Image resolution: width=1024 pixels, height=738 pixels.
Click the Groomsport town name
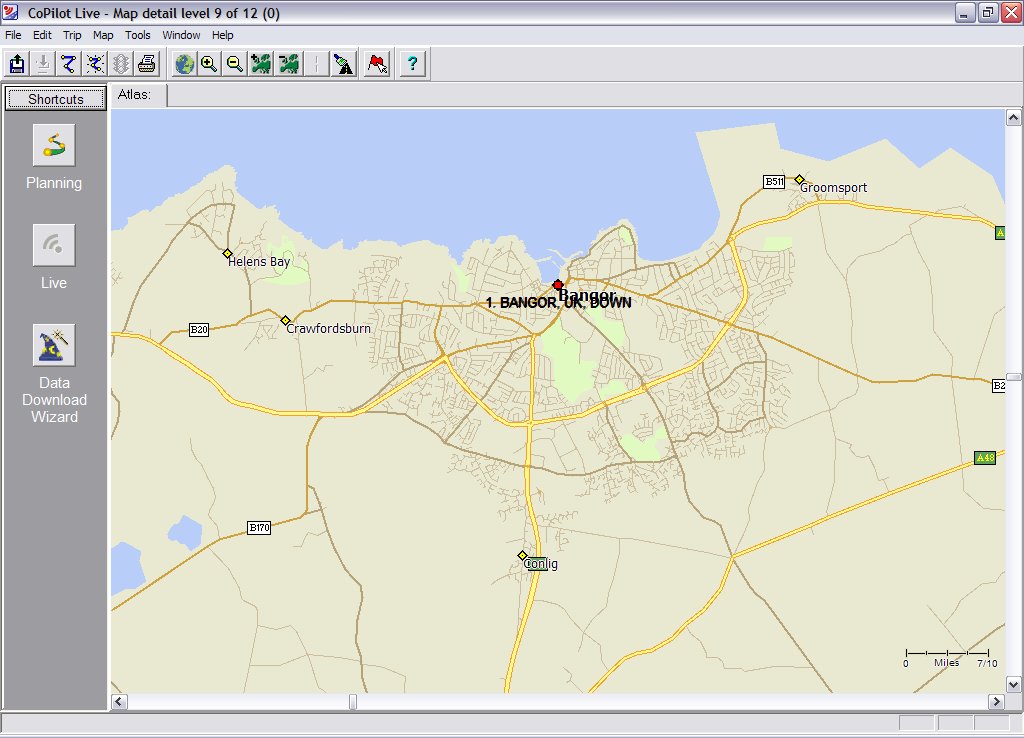coord(833,188)
